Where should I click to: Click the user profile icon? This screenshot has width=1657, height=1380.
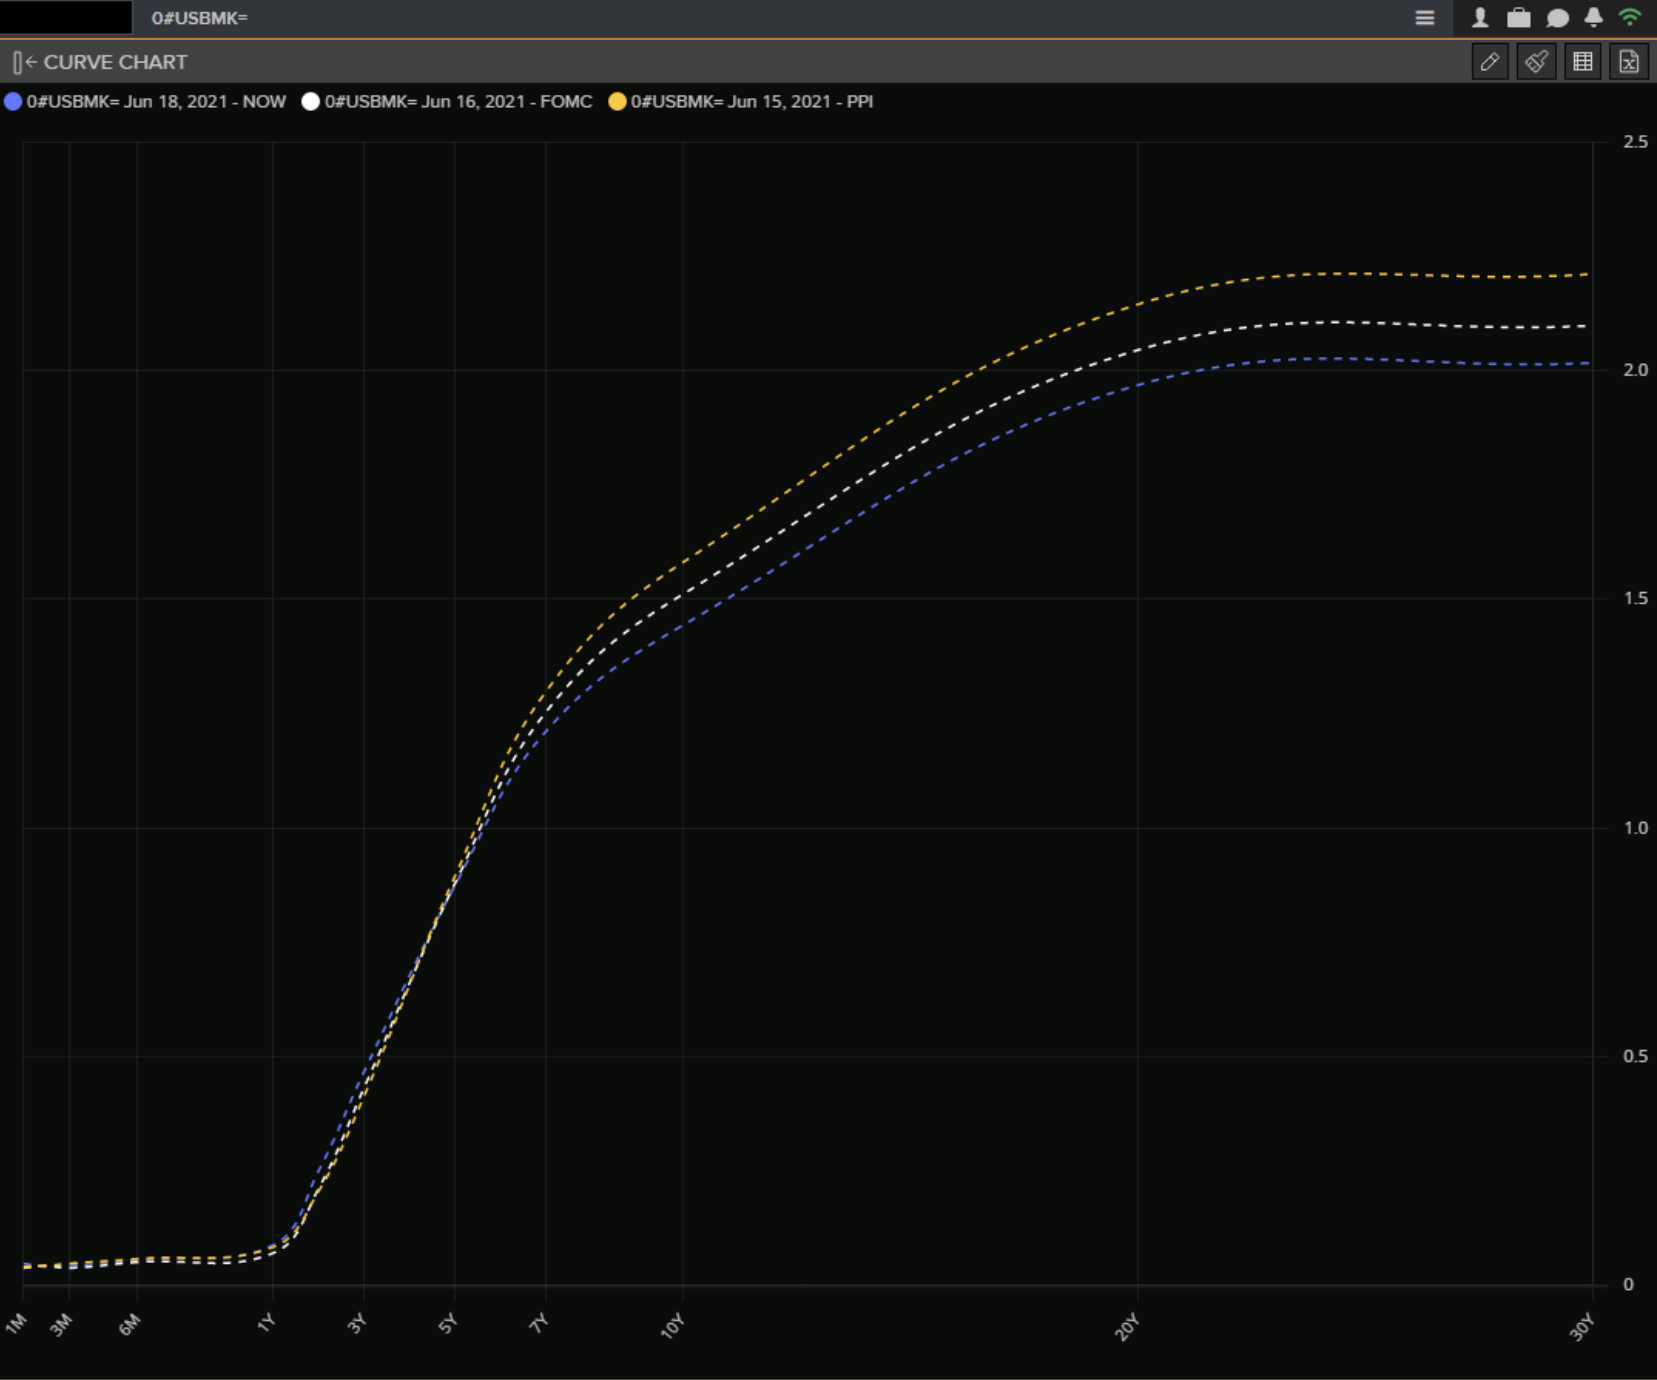1480,18
